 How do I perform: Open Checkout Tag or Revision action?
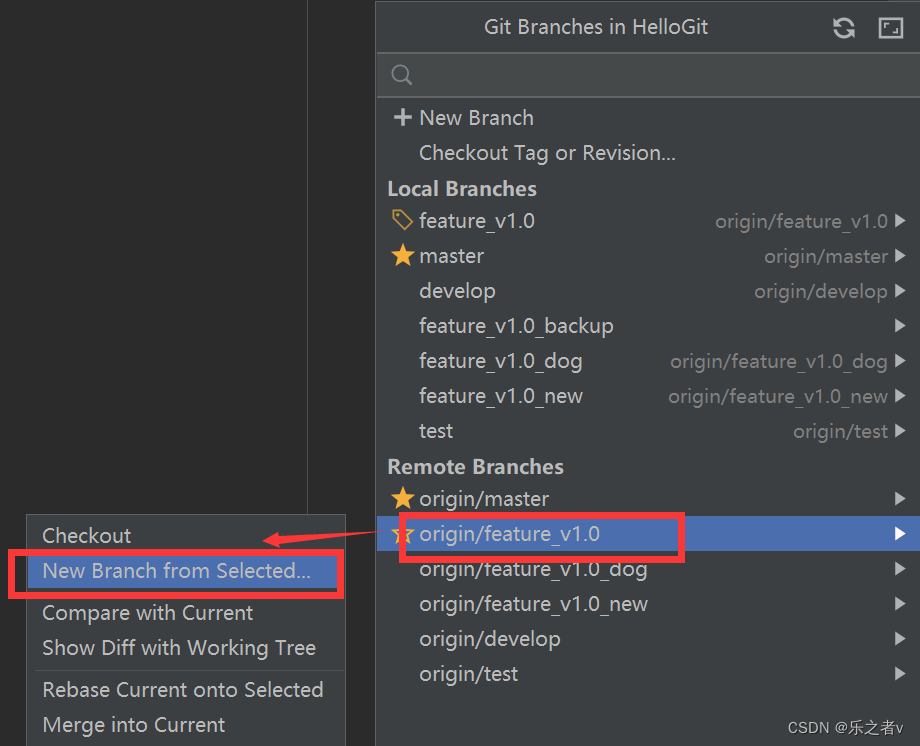(547, 153)
